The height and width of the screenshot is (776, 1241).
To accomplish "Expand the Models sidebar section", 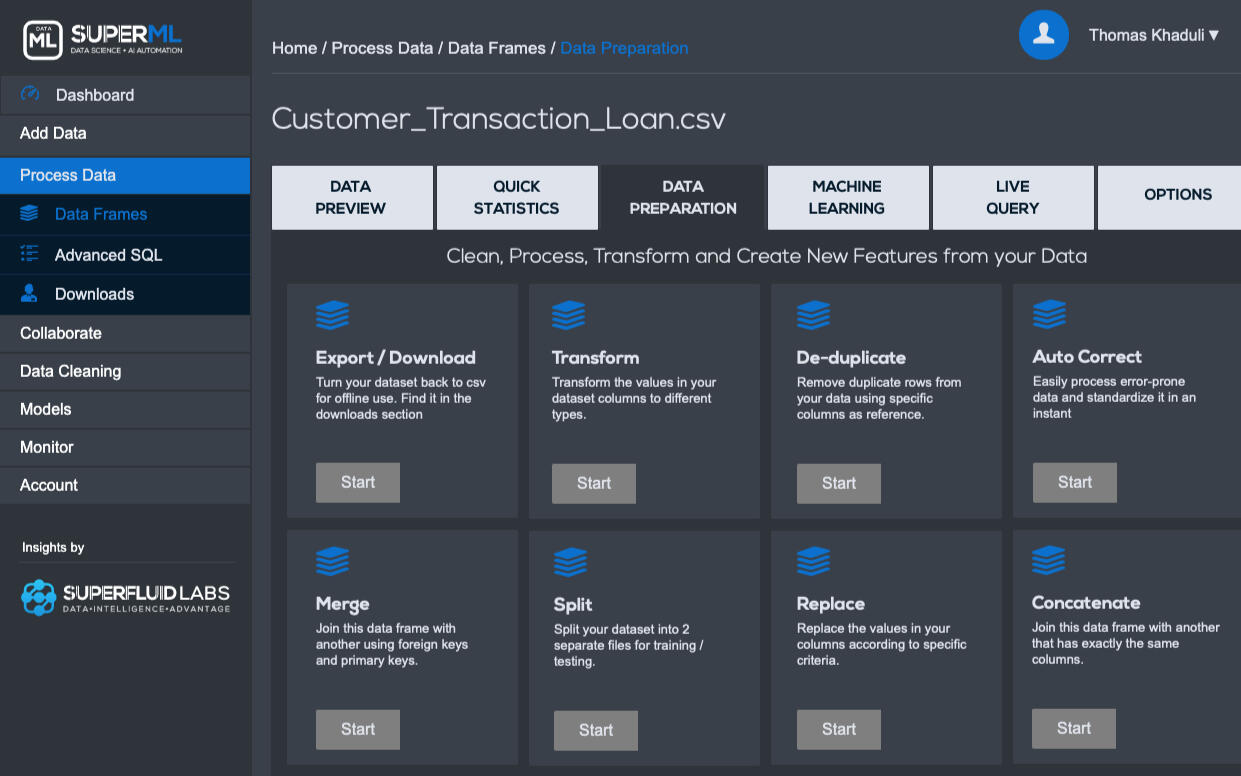I will click(46, 409).
